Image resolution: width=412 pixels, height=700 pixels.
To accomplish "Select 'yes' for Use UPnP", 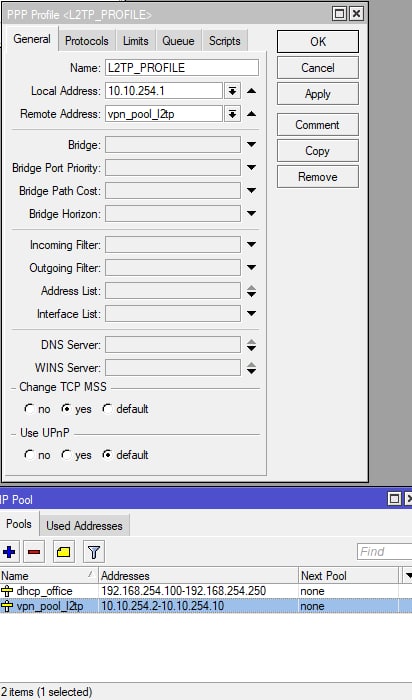I will coord(66,455).
